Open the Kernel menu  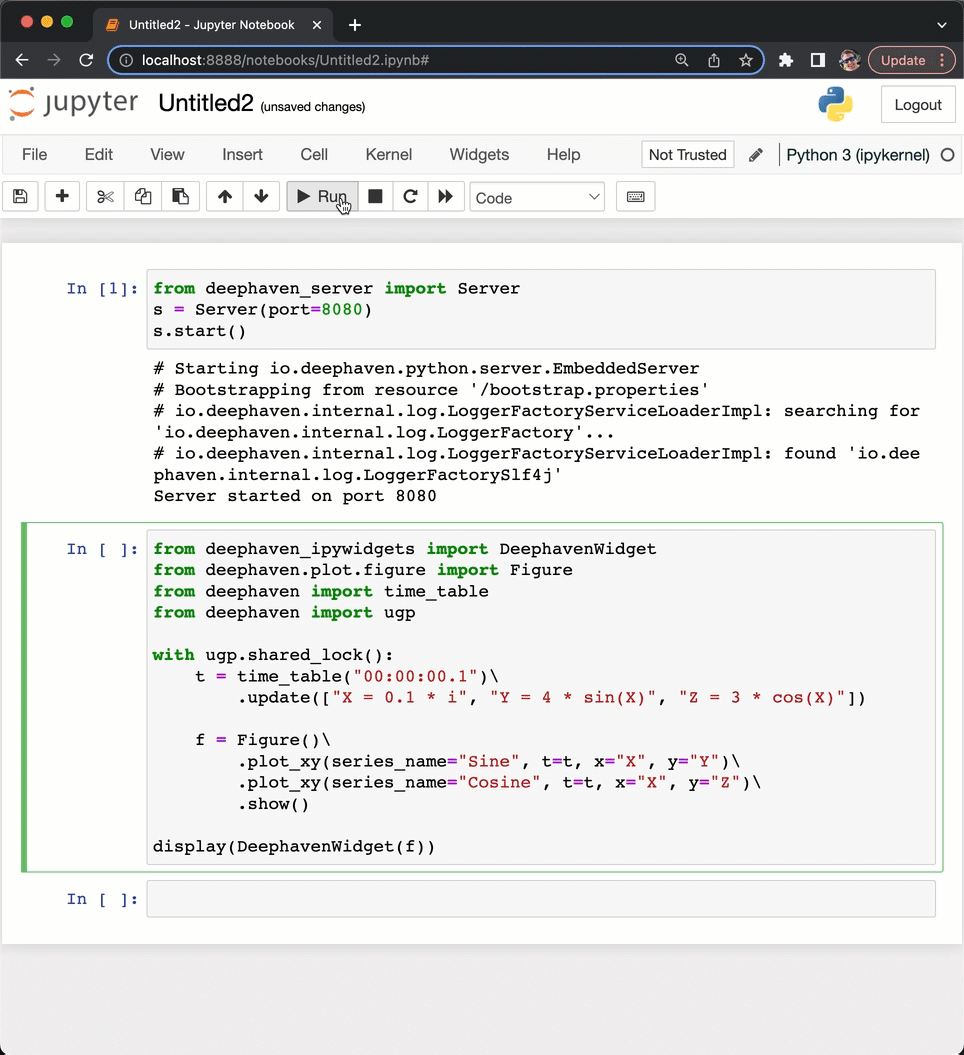pos(389,155)
